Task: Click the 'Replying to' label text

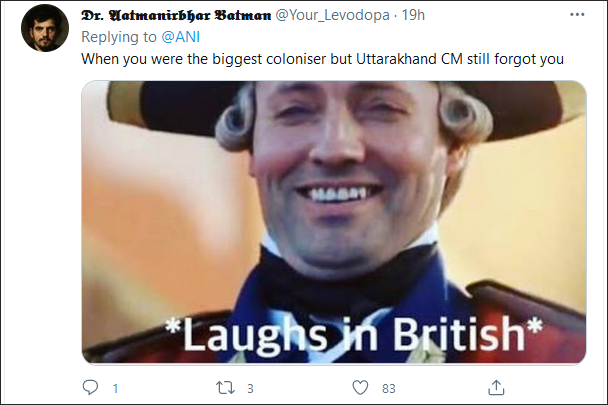Action: coord(119,37)
